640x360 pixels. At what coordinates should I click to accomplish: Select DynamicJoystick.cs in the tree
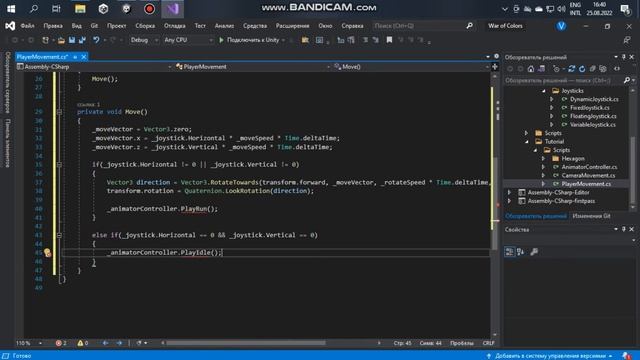[594, 99]
